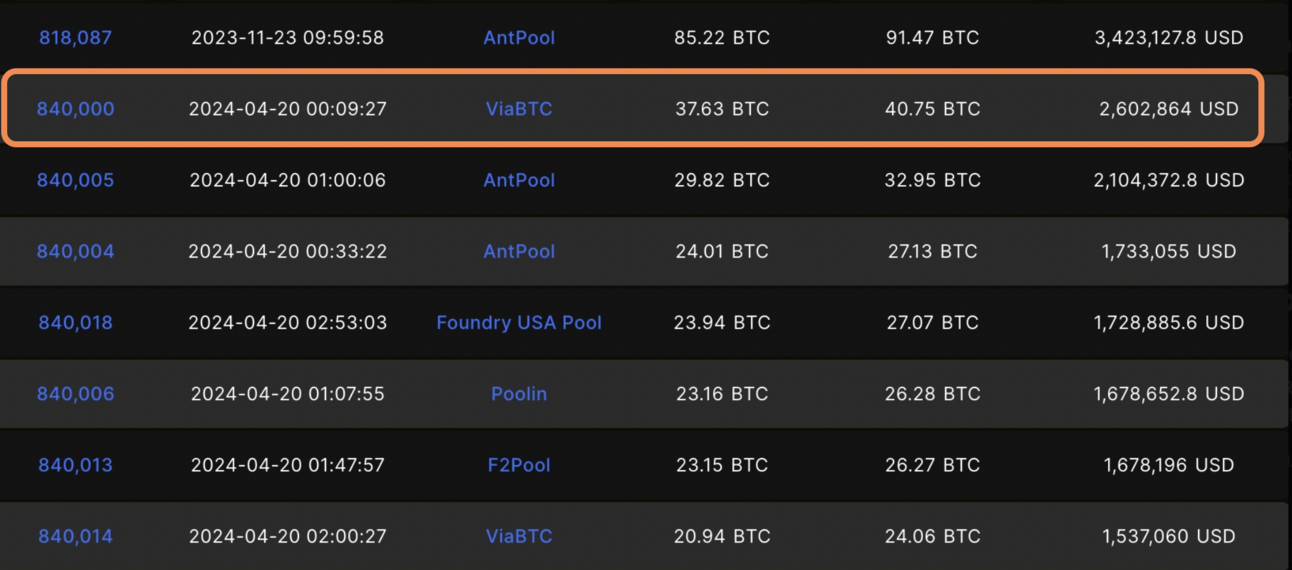Open block 818,087 link
The width and height of the screenshot is (1292, 570).
coord(75,38)
